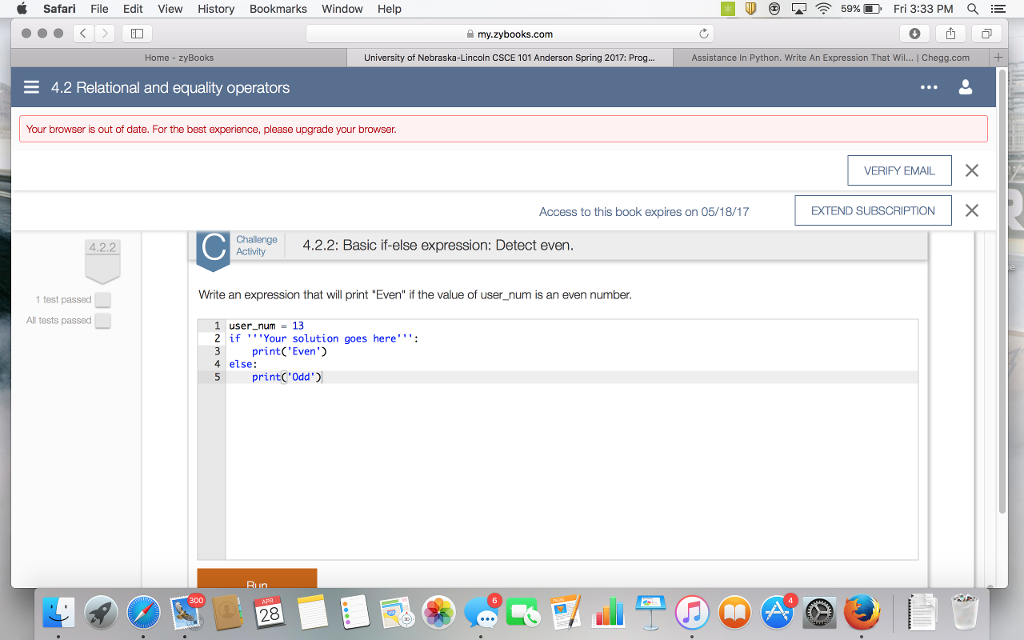Open Calendar from the Dock
The image size is (1024, 640).
click(x=269, y=613)
